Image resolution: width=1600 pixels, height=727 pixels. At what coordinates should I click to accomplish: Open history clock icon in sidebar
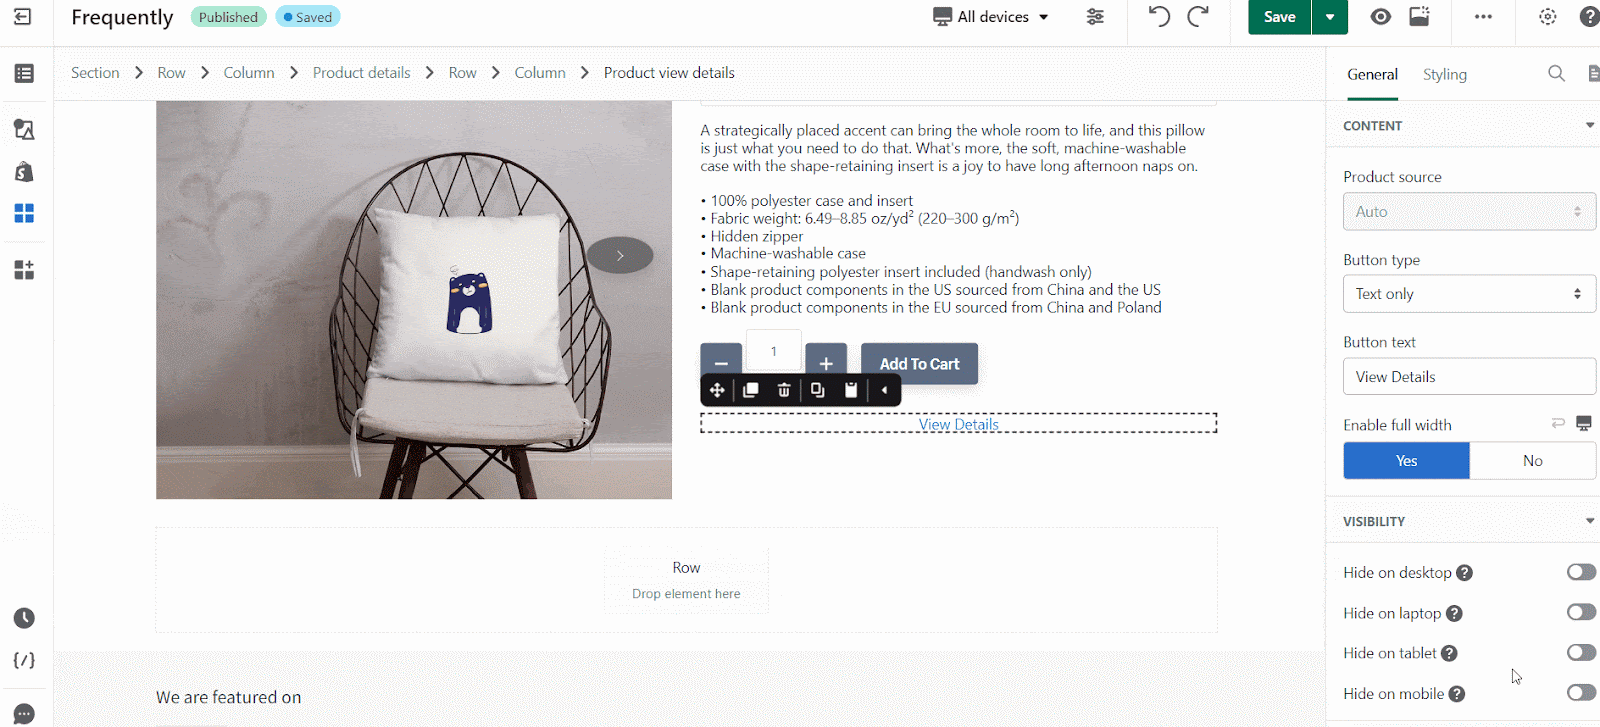coord(24,618)
